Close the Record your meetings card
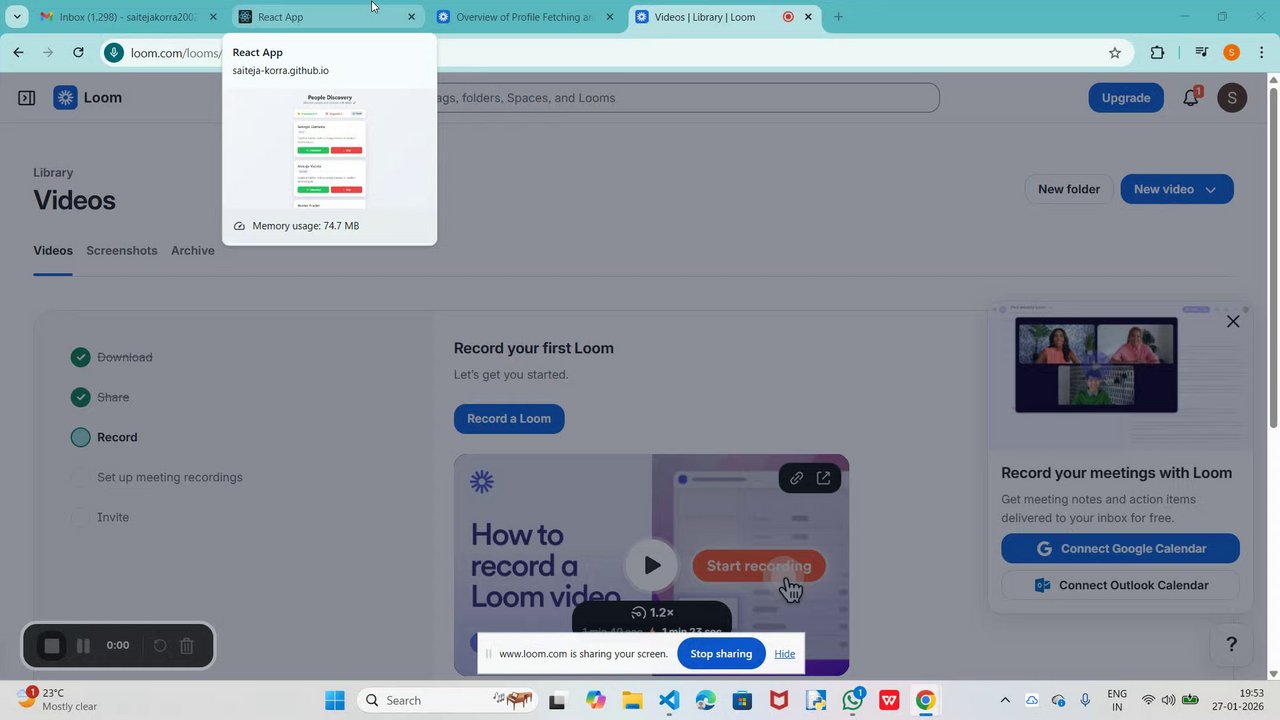 point(1233,321)
